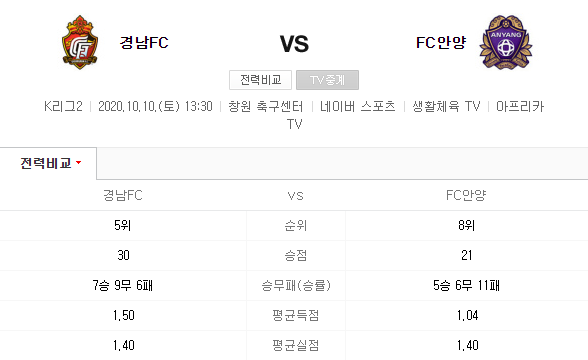The image size is (588, 360).
Task: Select the 전력비교 tab
Action: (x=48, y=164)
